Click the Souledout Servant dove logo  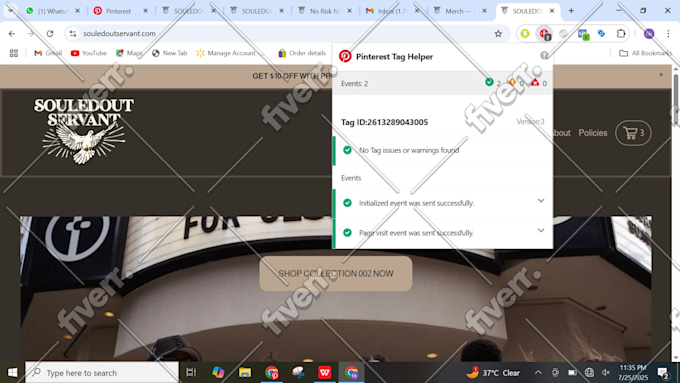point(84,131)
